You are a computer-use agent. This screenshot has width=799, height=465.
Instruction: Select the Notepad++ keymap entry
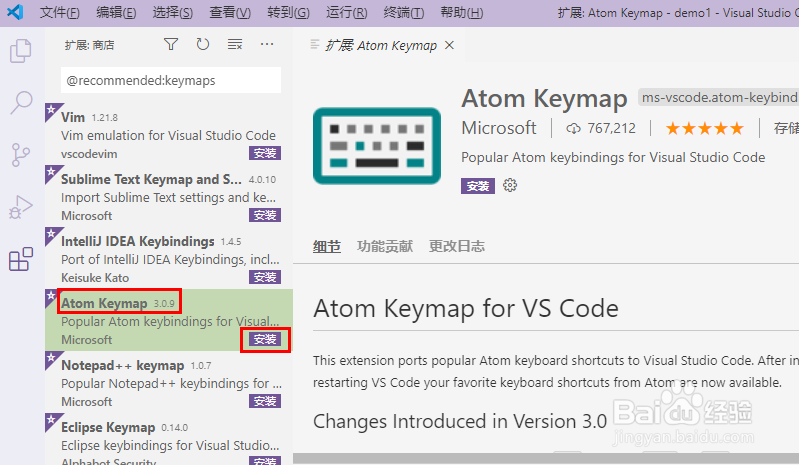point(169,382)
